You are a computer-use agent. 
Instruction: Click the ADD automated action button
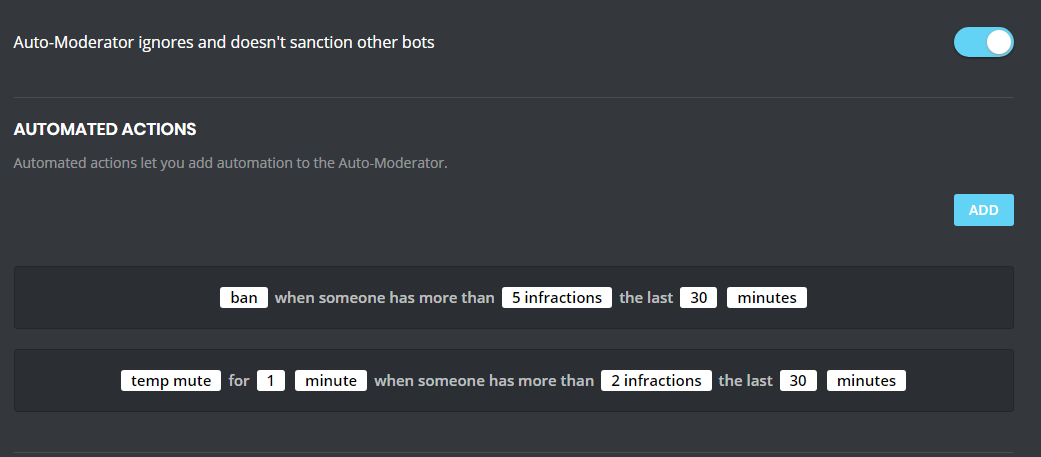coord(983,210)
